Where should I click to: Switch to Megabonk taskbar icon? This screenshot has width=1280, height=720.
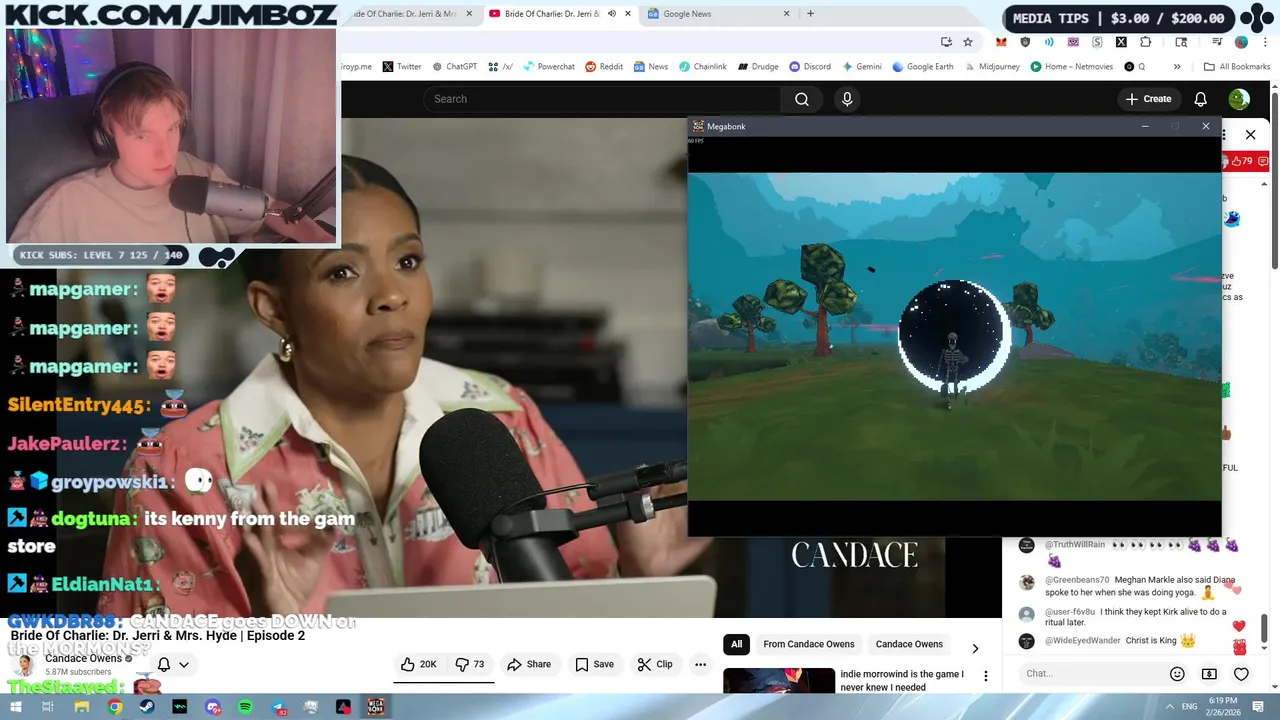coord(376,707)
